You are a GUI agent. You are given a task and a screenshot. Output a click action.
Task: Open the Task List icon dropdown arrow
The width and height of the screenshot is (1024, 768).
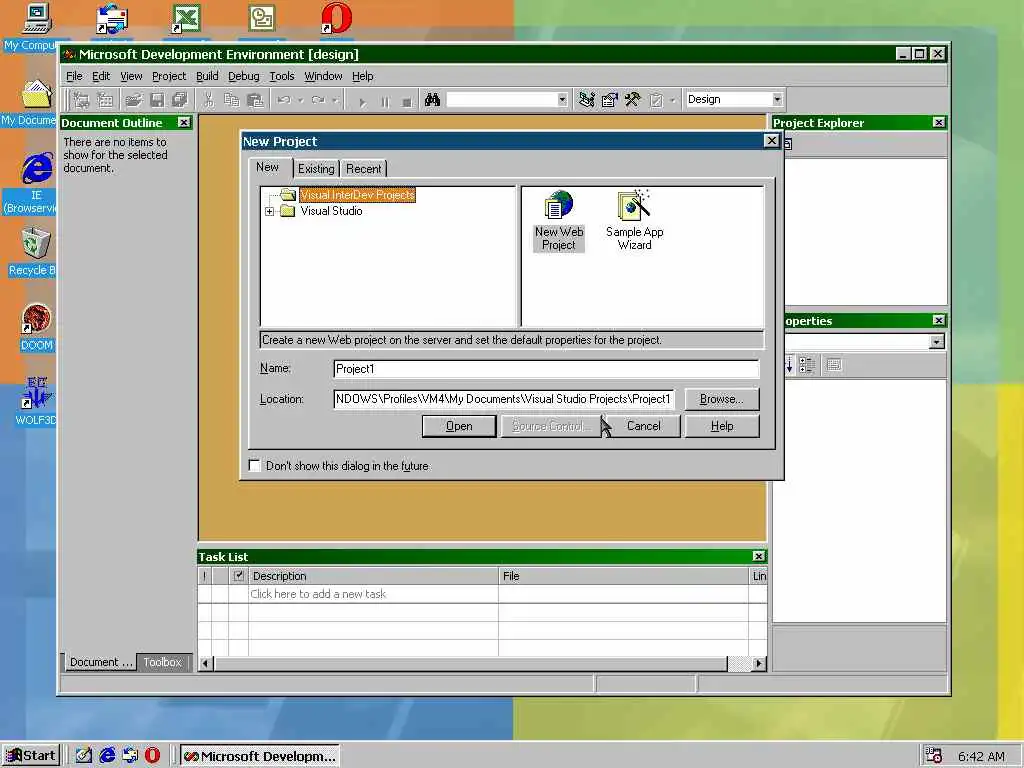tap(673, 101)
